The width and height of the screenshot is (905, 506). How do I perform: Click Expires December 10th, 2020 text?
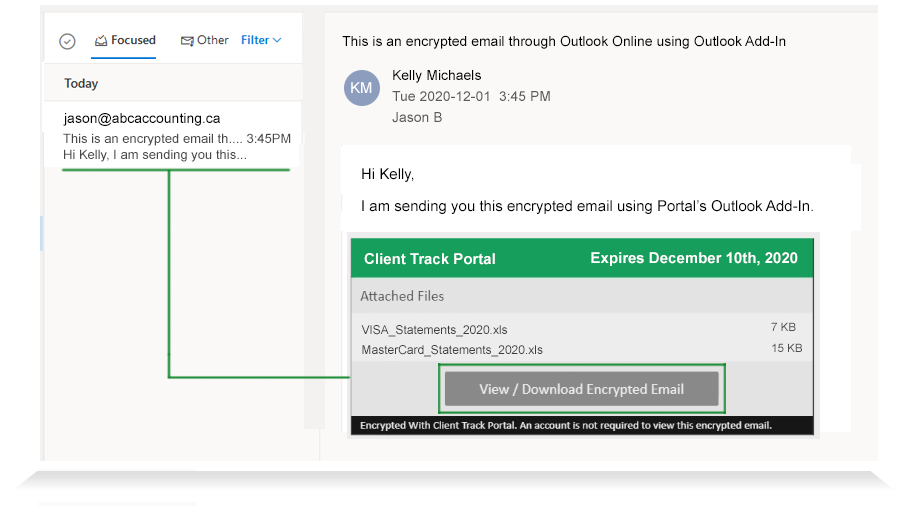pyautogui.click(x=694, y=258)
